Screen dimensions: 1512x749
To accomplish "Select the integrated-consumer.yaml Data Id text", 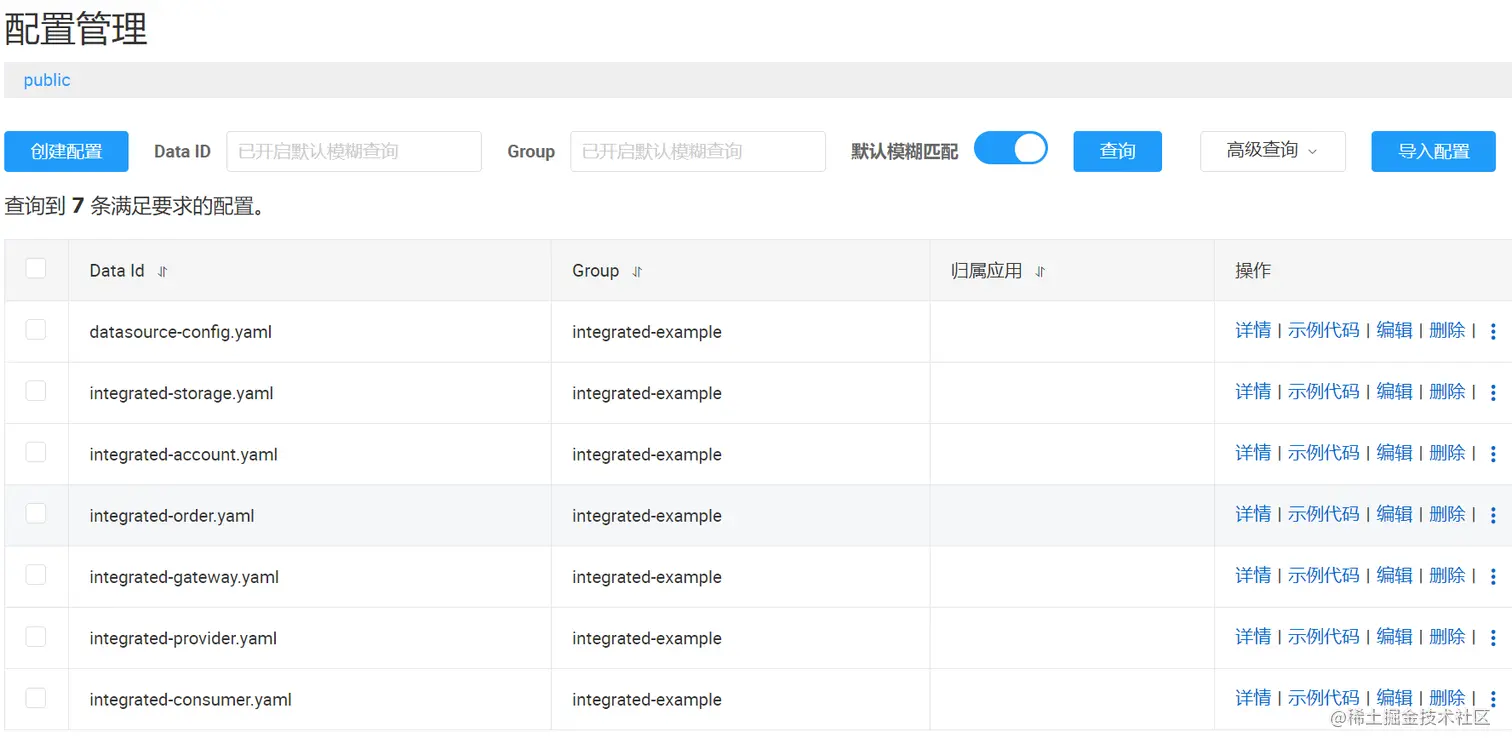I will coord(191,700).
